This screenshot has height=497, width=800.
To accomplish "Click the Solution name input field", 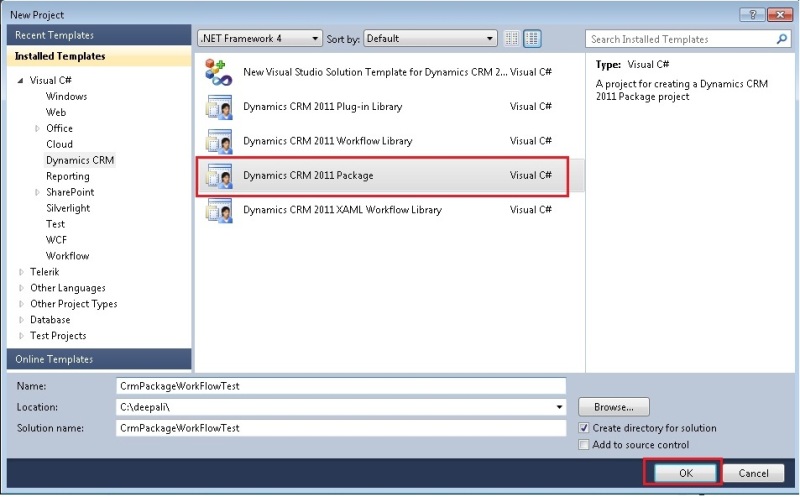I will click(x=341, y=428).
